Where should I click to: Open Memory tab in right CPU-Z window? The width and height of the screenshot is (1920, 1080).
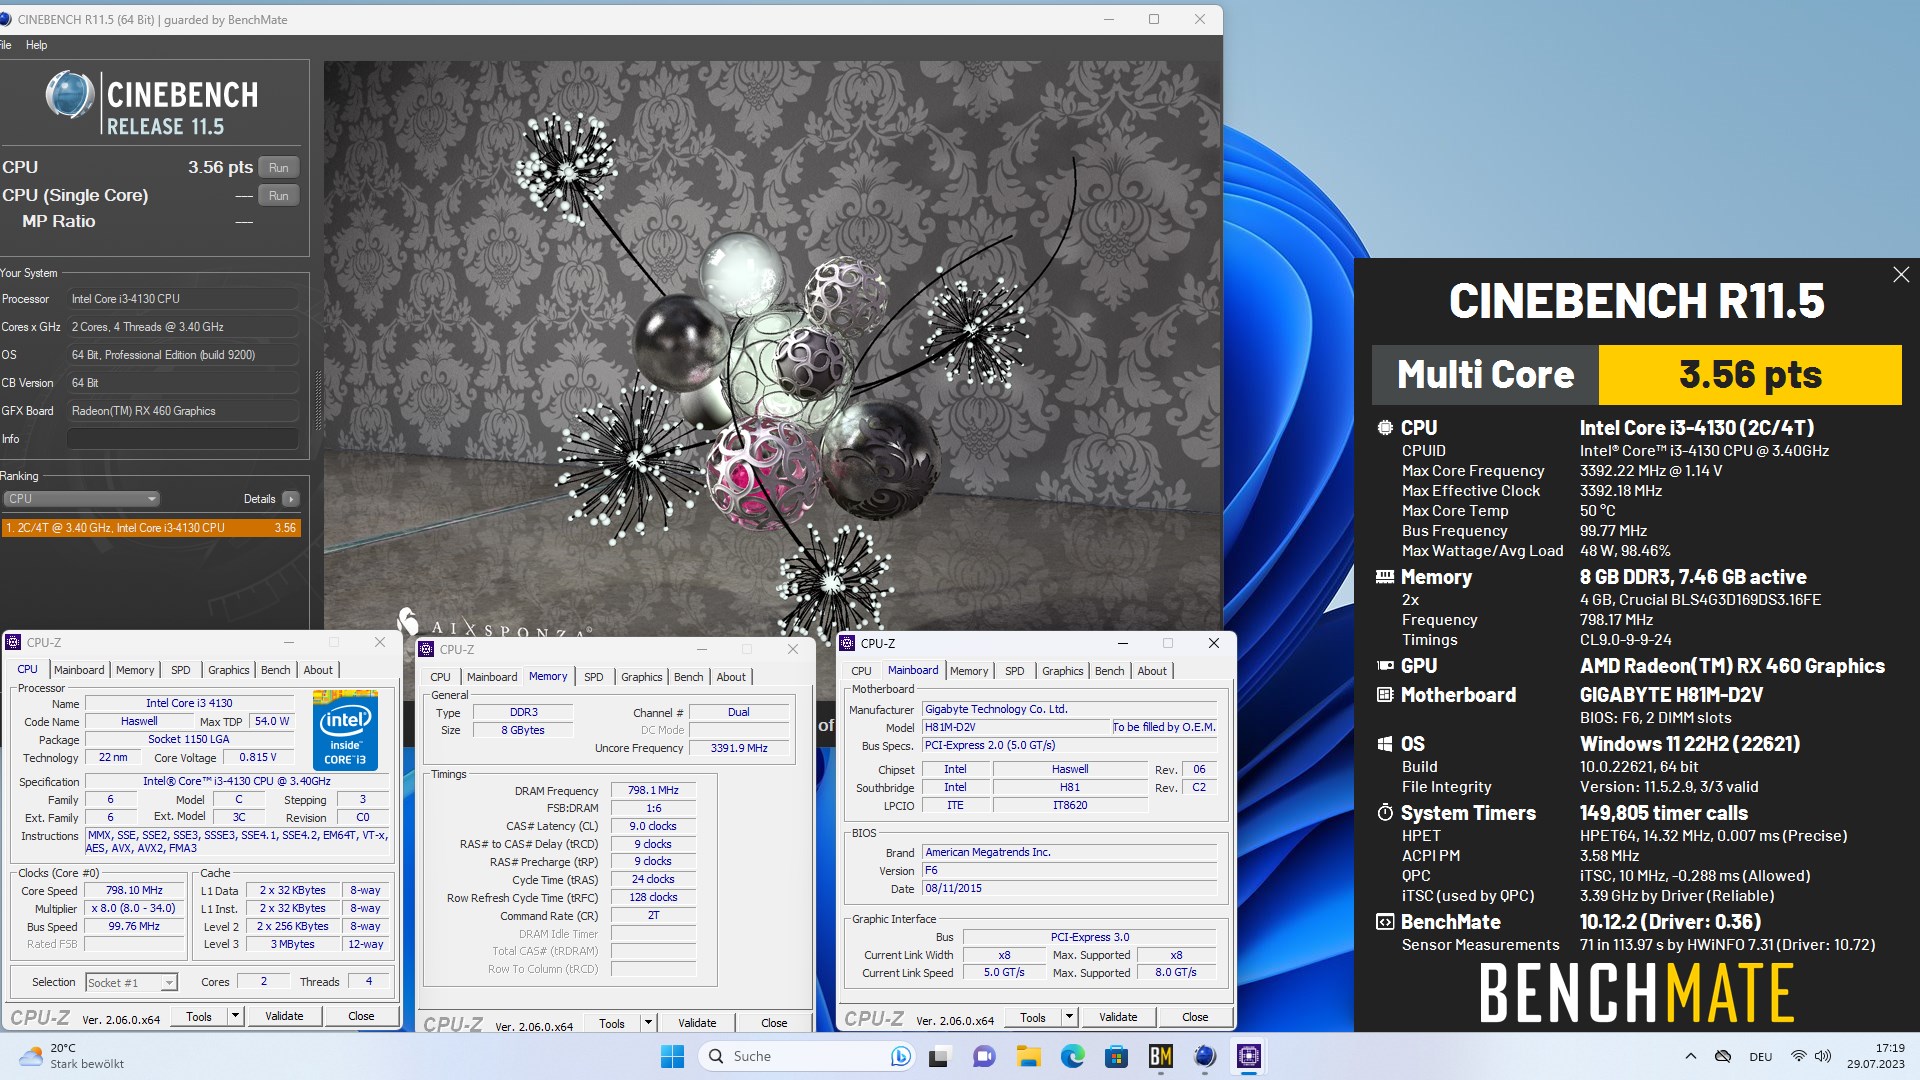click(969, 671)
